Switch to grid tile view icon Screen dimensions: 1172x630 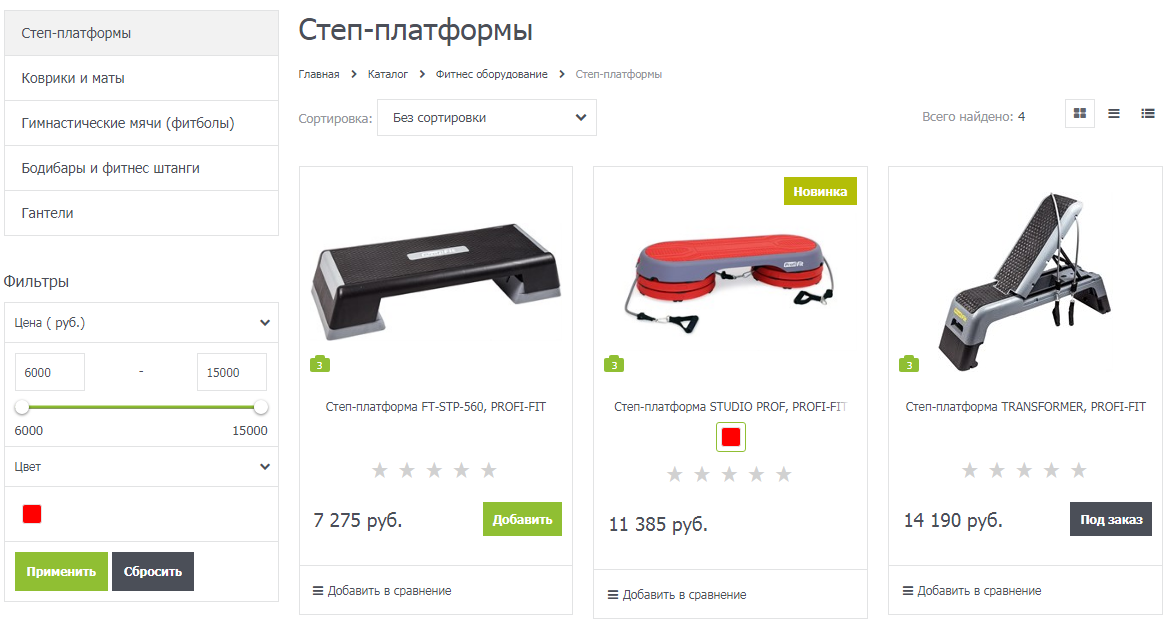pyautogui.click(x=1079, y=114)
